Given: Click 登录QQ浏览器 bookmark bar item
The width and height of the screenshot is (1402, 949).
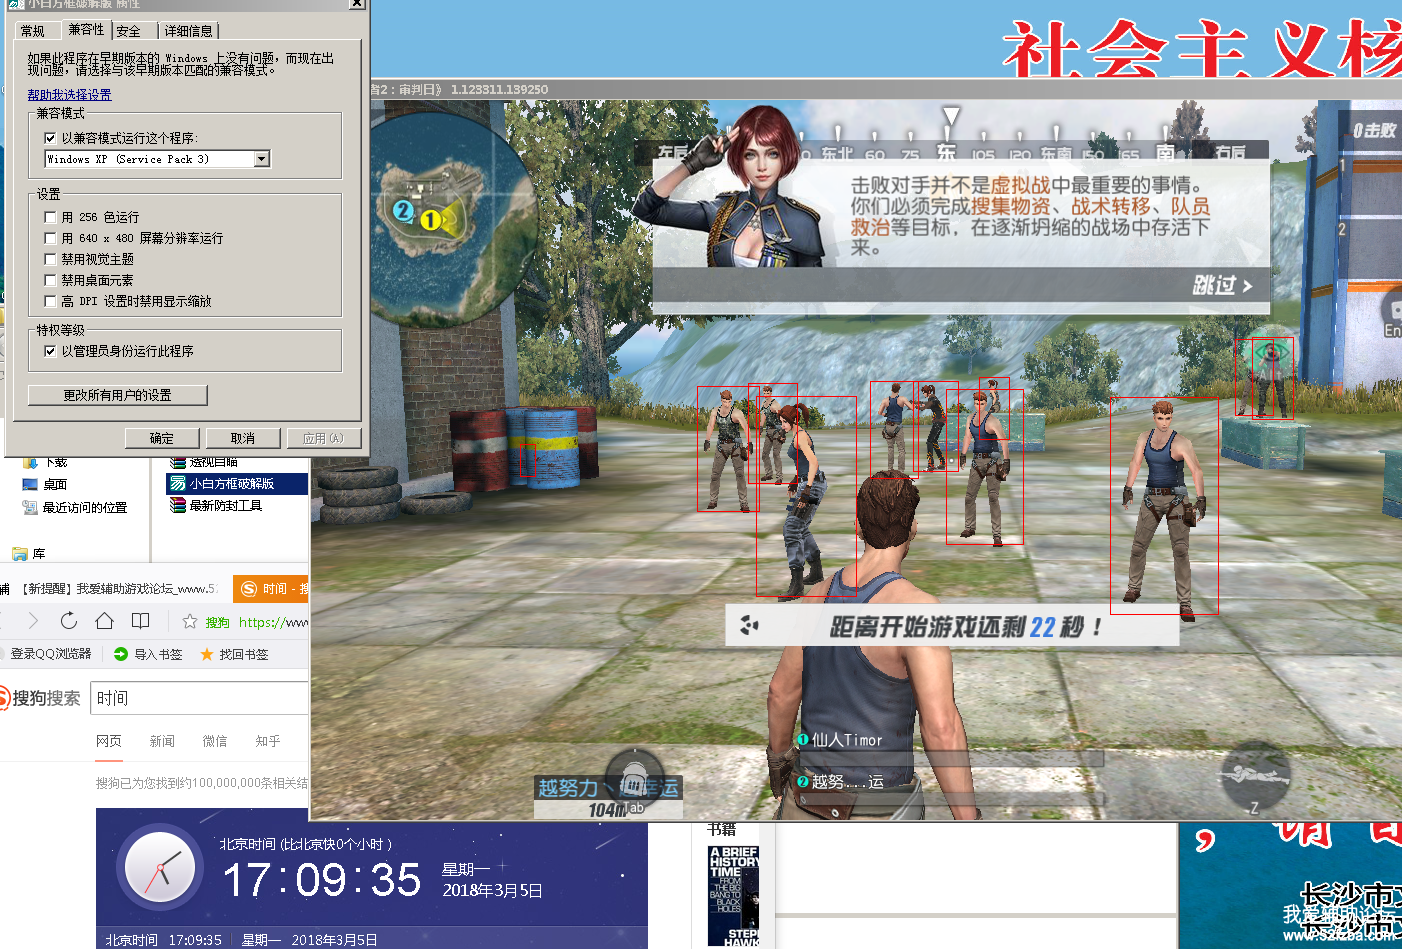Looking at the screenshot, I should [x=50, y=654].
